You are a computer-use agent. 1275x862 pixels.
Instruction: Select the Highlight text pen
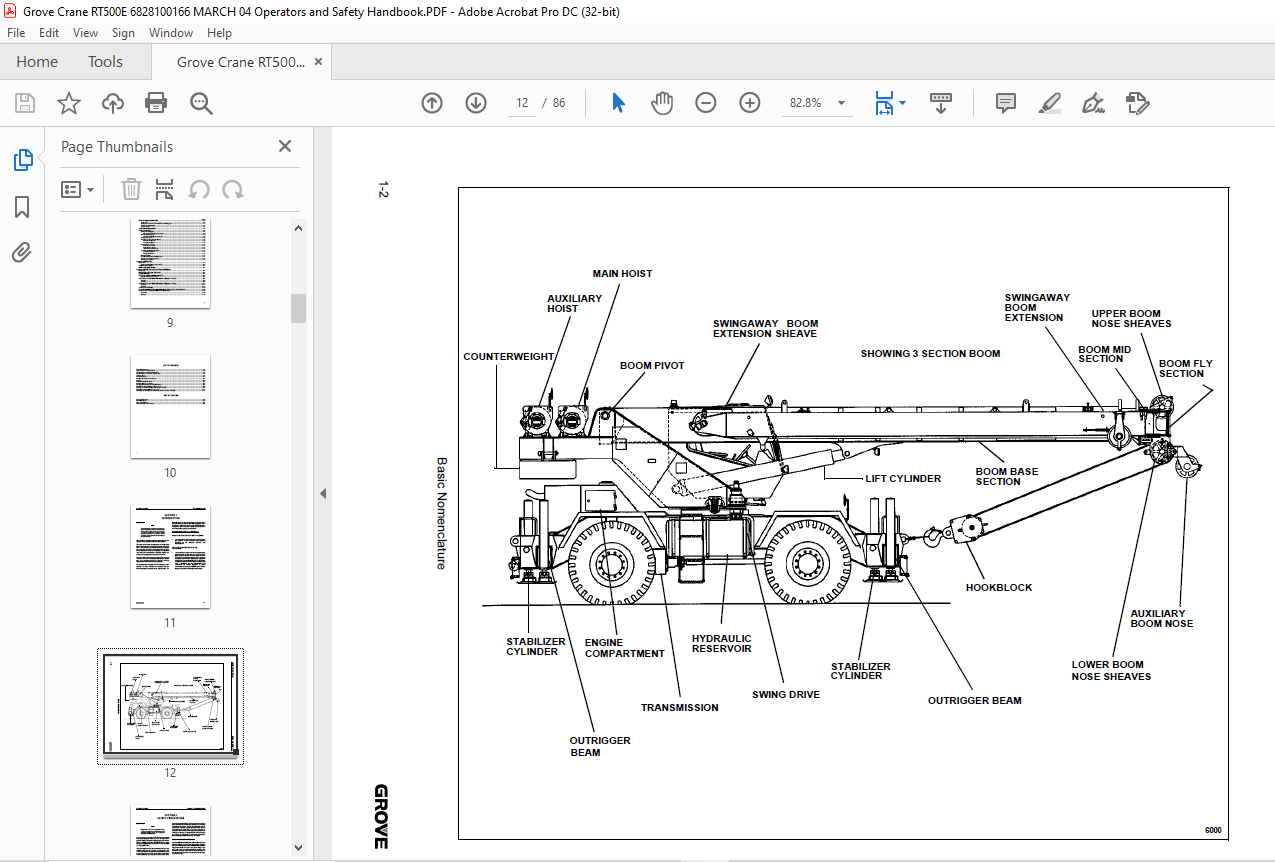coord(1049,103)
